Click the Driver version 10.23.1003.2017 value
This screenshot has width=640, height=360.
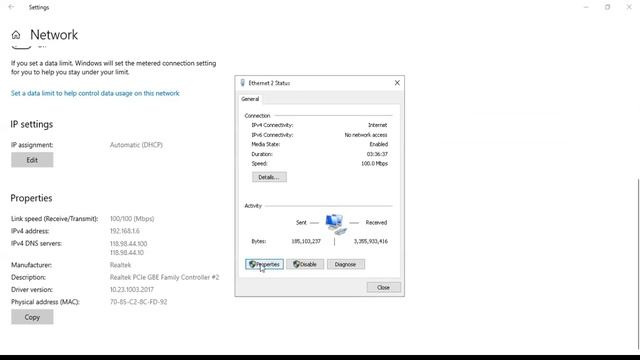click(x=131, y=290)
